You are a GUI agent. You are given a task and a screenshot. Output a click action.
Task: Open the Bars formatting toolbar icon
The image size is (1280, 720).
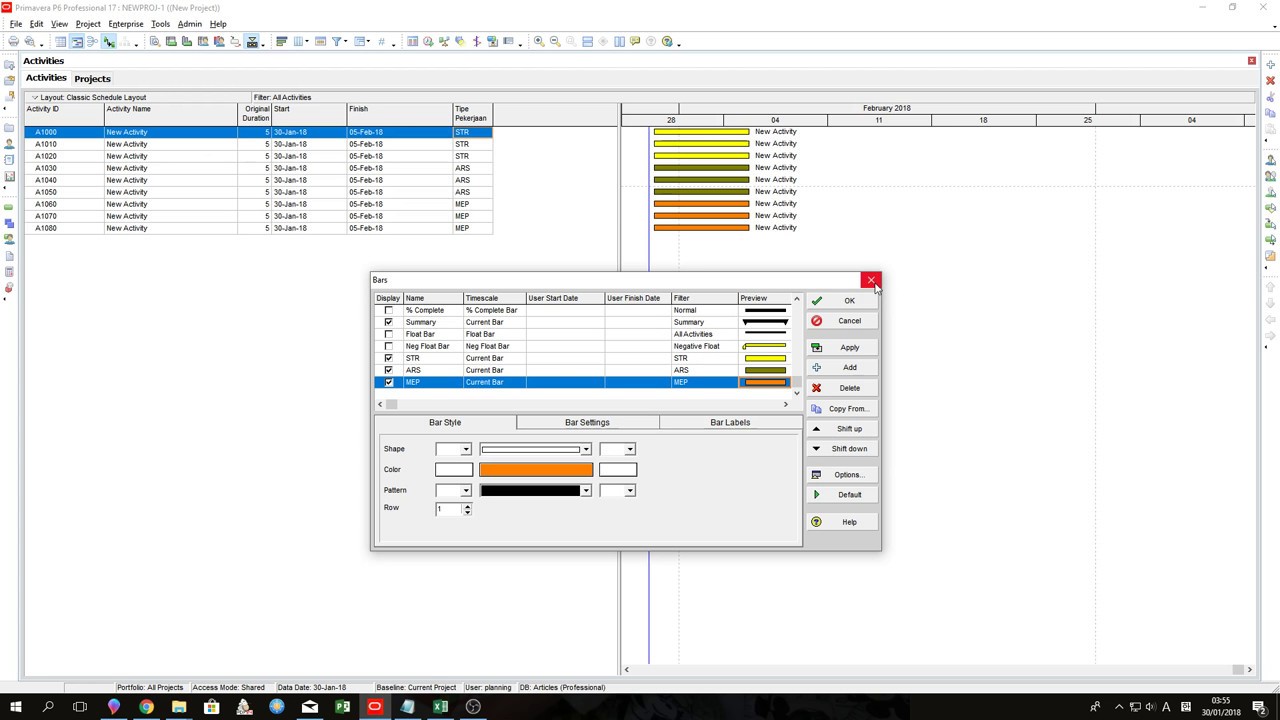coord(282,42)
